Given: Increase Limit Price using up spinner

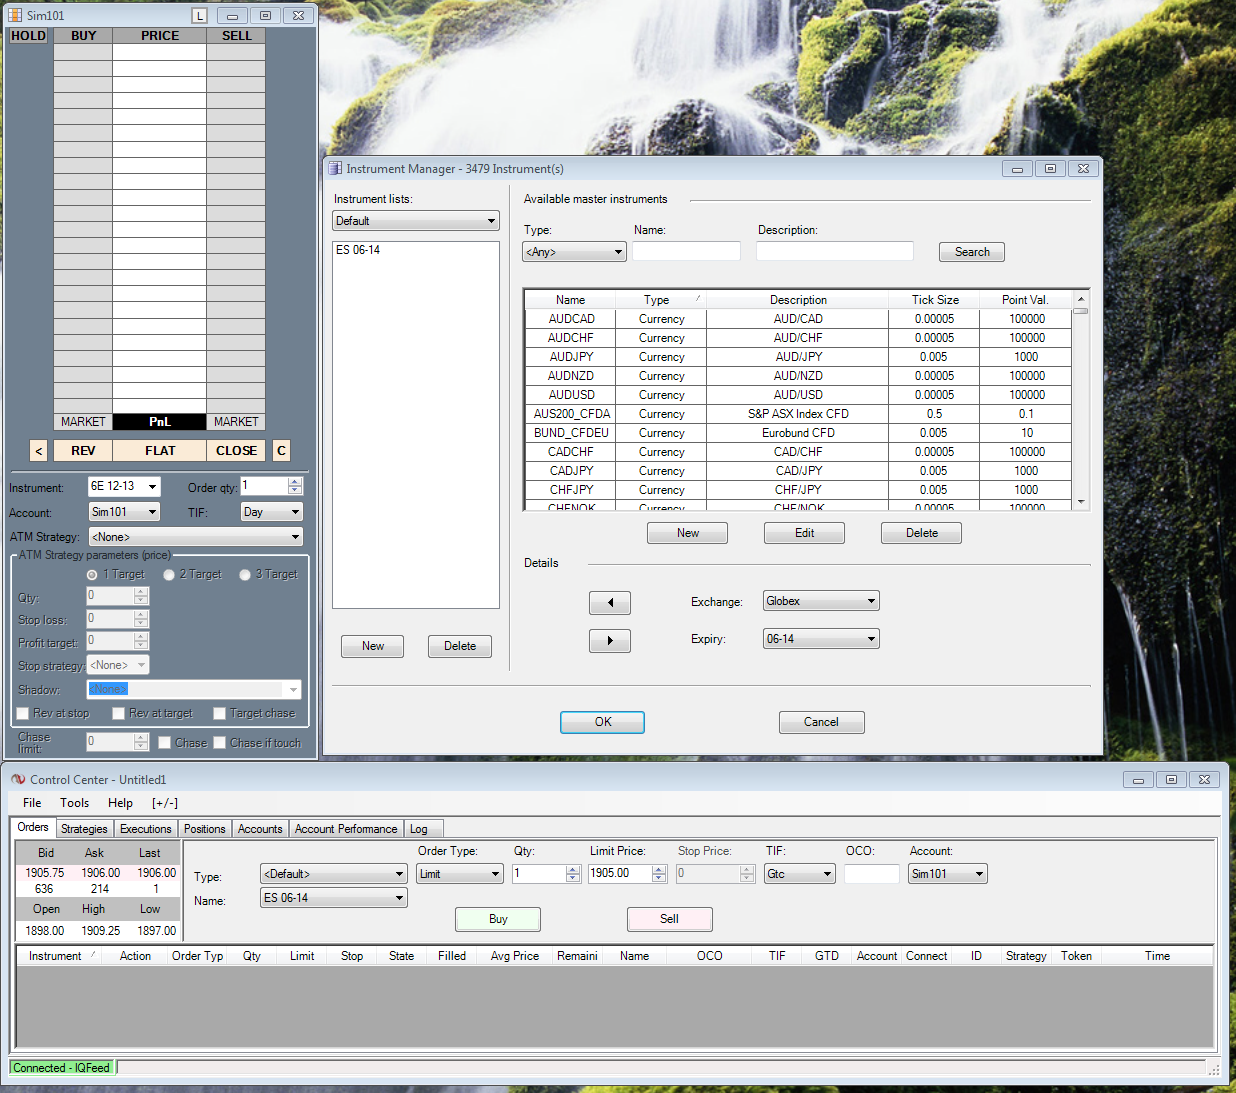Looking at the screenshot, I should coord(659,869).
